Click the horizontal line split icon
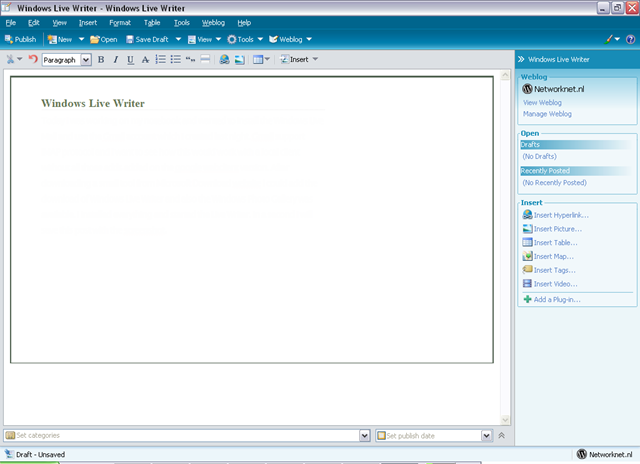The height and width of the screenshot is (464, 640). point(205,60)
